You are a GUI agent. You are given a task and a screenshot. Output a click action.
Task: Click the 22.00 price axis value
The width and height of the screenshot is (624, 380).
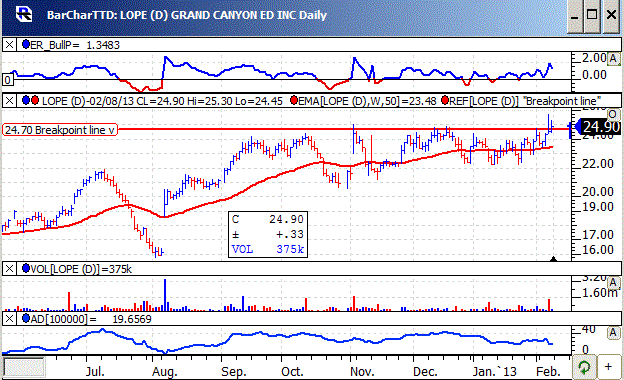point(598,164)
